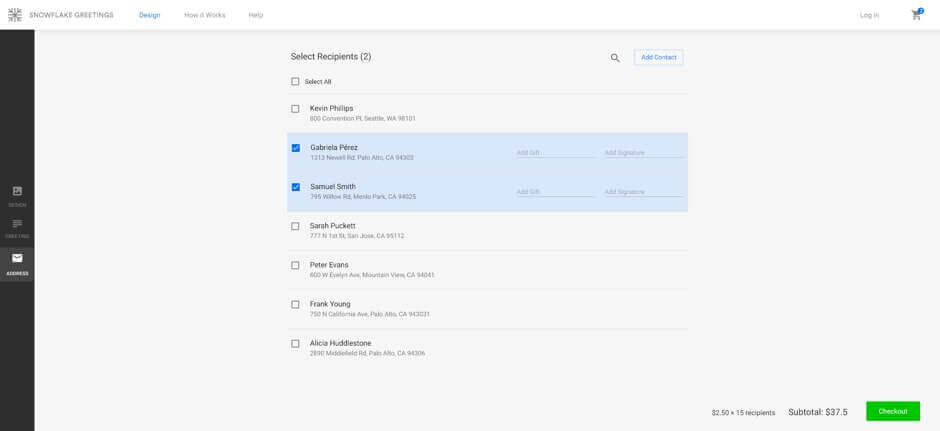The height and width of the screenshot is (431, 940).
Task: Open the Help menu item
Action: click(256, 15)
